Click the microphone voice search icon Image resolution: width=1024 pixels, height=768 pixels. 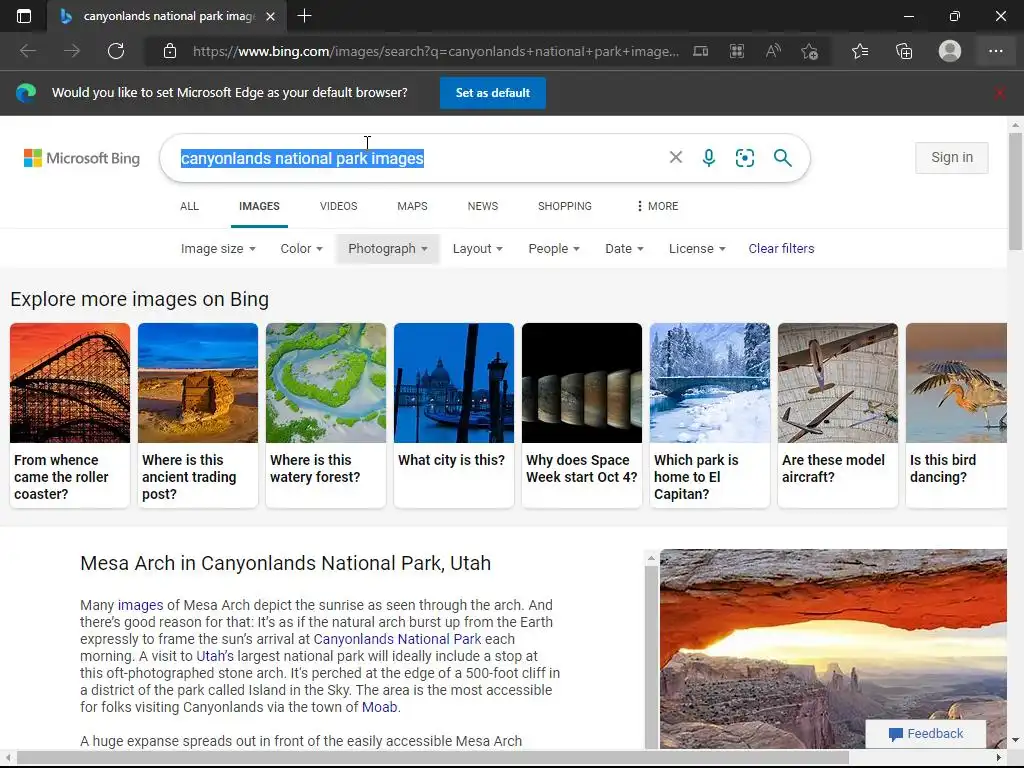click(x=709, y=158)
